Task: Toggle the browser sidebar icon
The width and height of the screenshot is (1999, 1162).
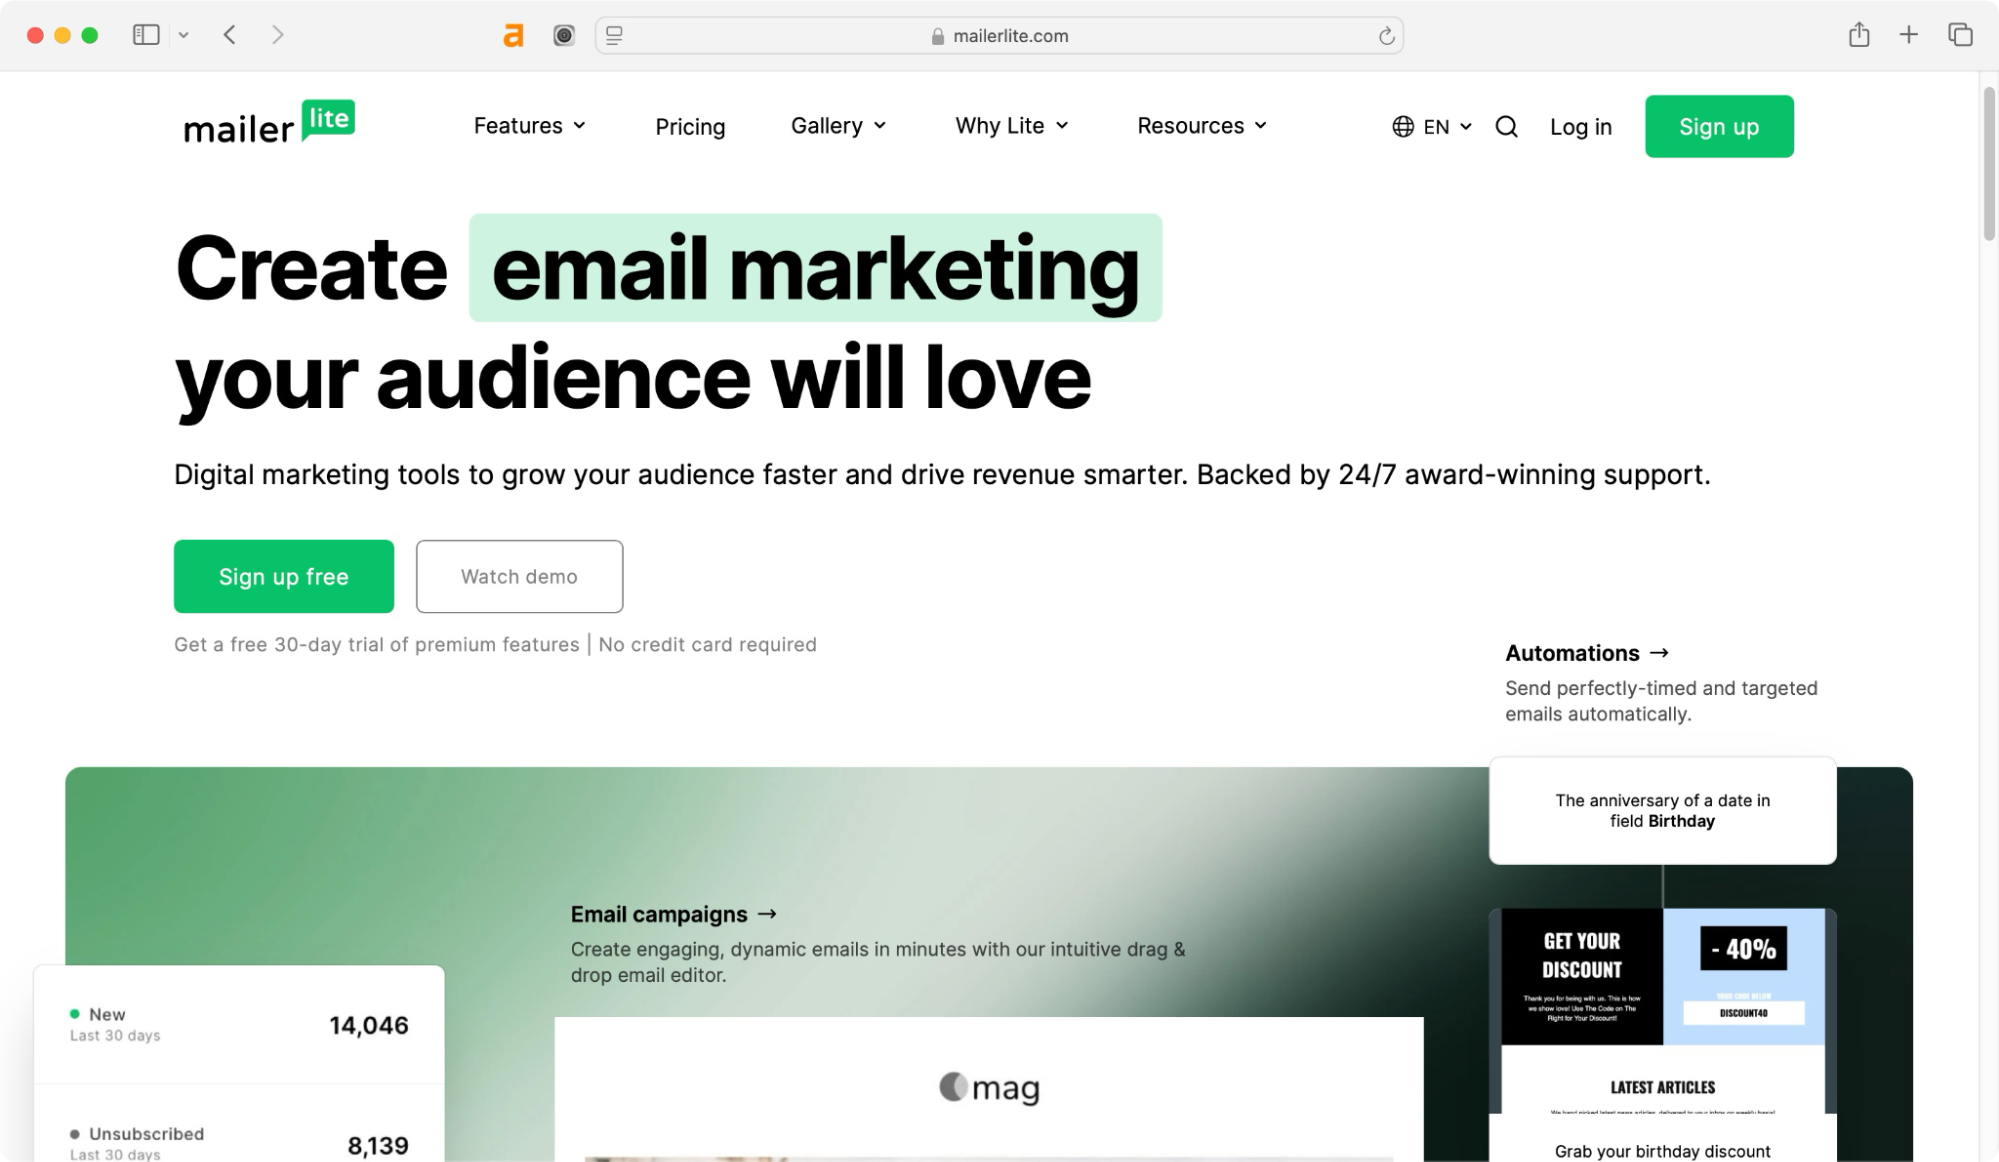Action: click(x=145, y=34)
